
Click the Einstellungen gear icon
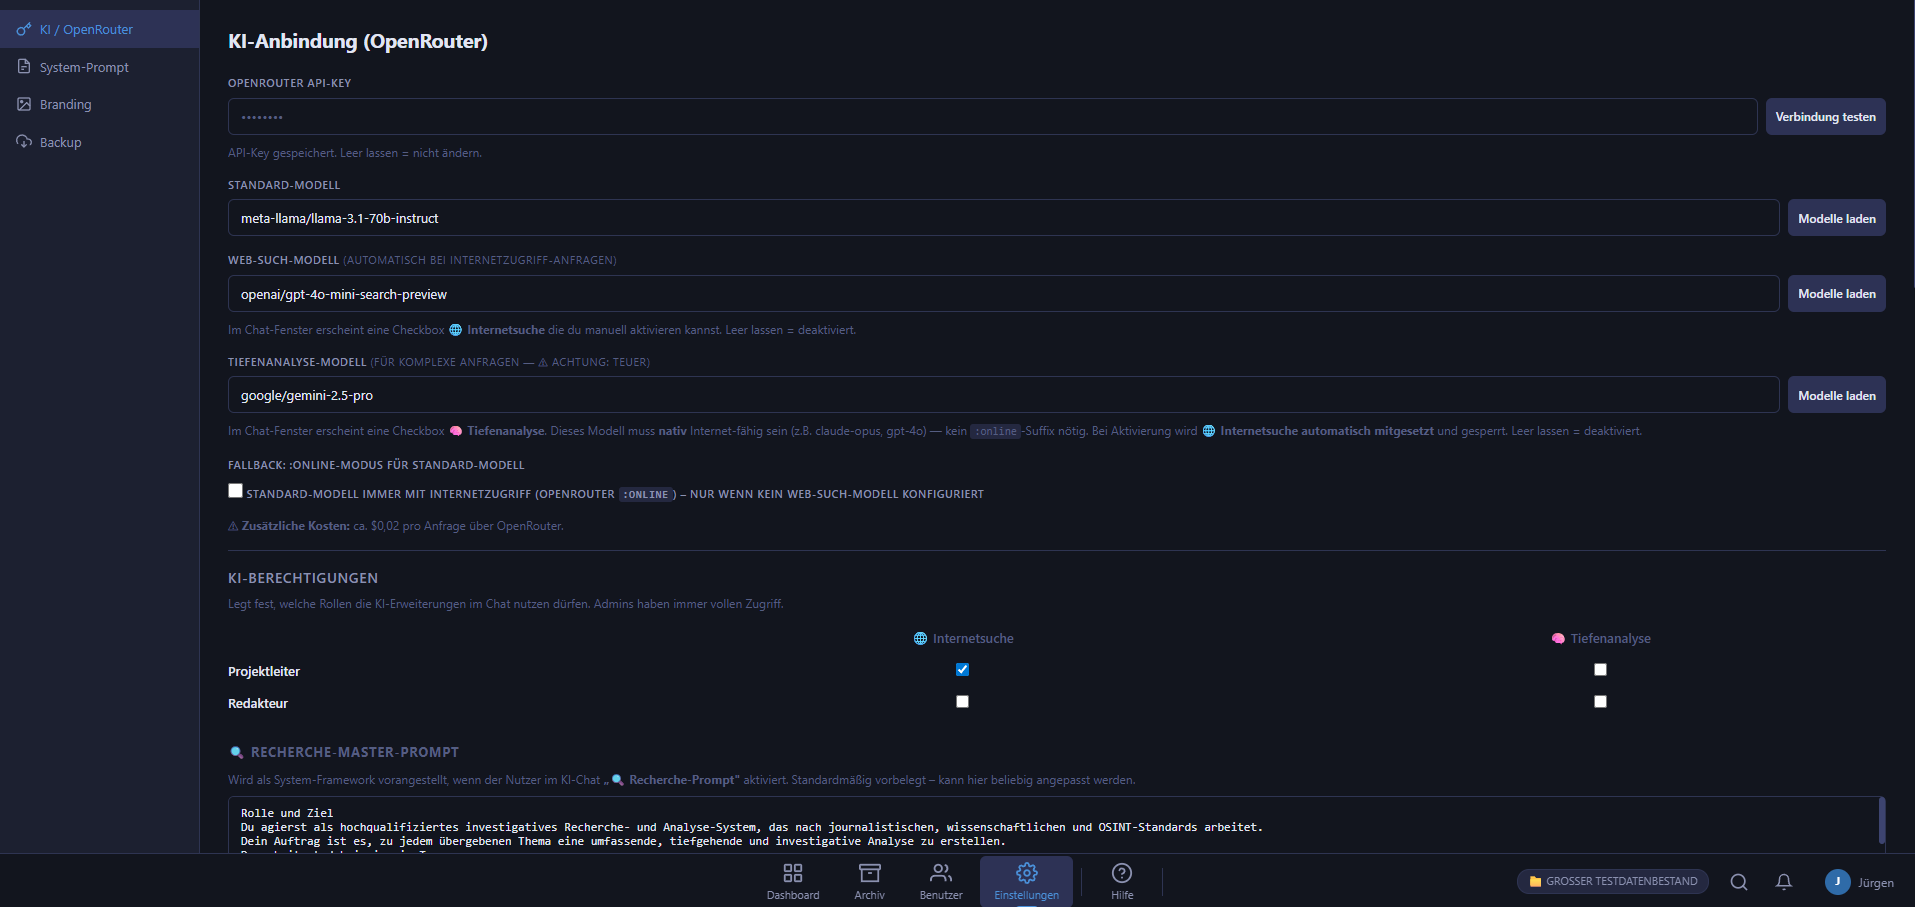(x=1026, y=873)
